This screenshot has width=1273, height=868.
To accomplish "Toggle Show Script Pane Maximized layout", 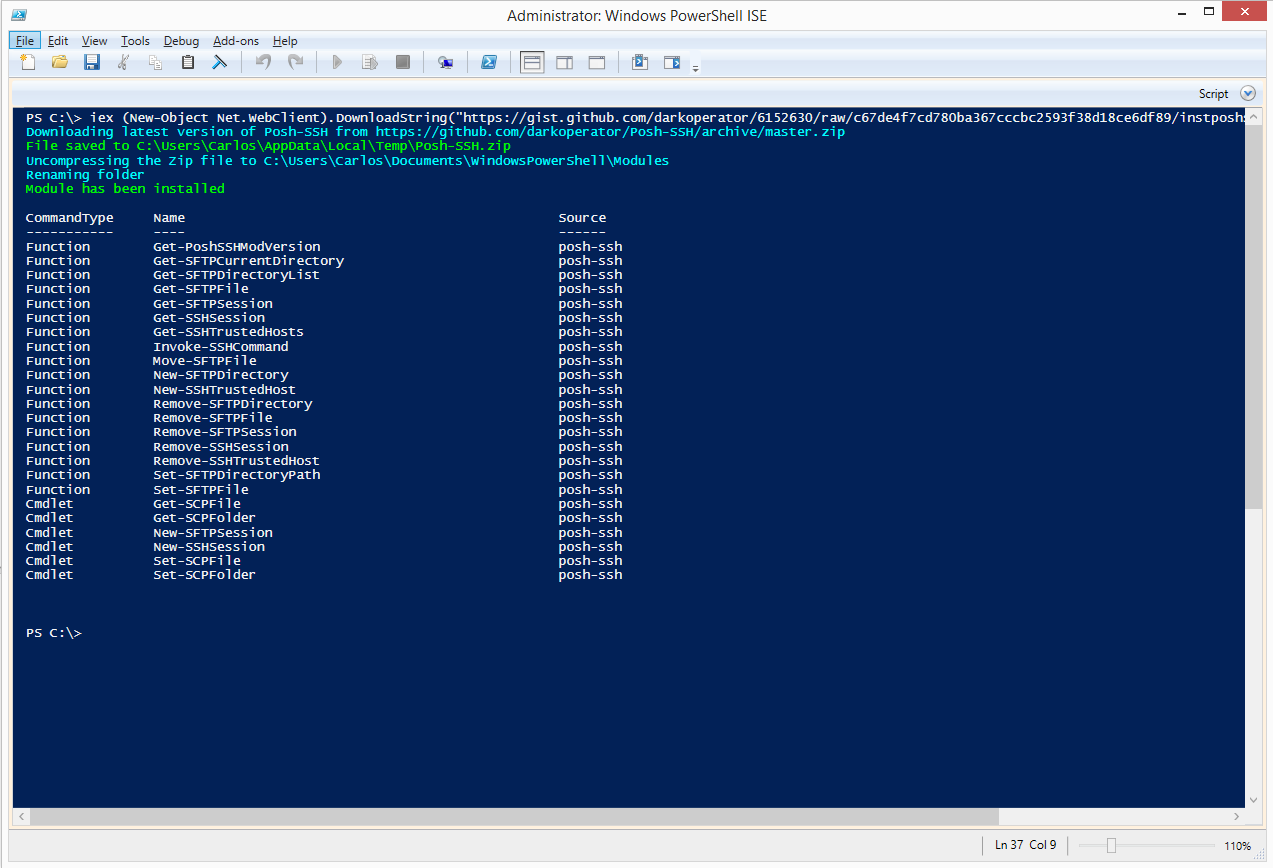I will 597,63.
